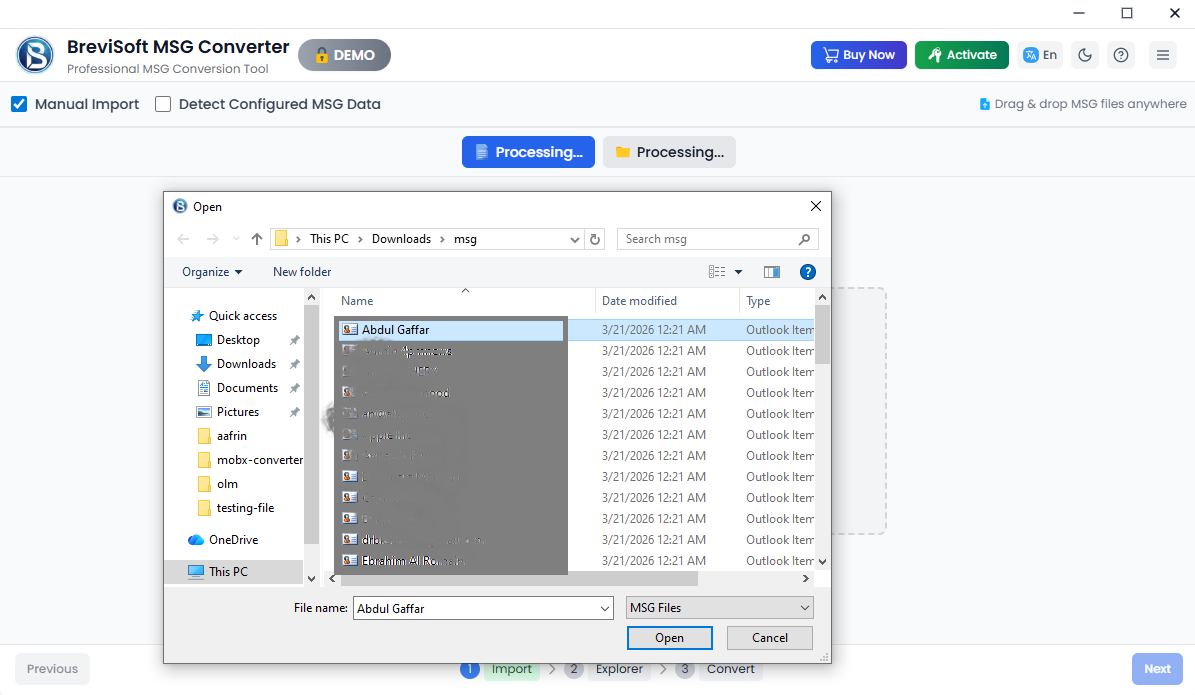Go forward in Open dialog
The height and width of the screenshot is (695, 1195).
coord(212,239)
